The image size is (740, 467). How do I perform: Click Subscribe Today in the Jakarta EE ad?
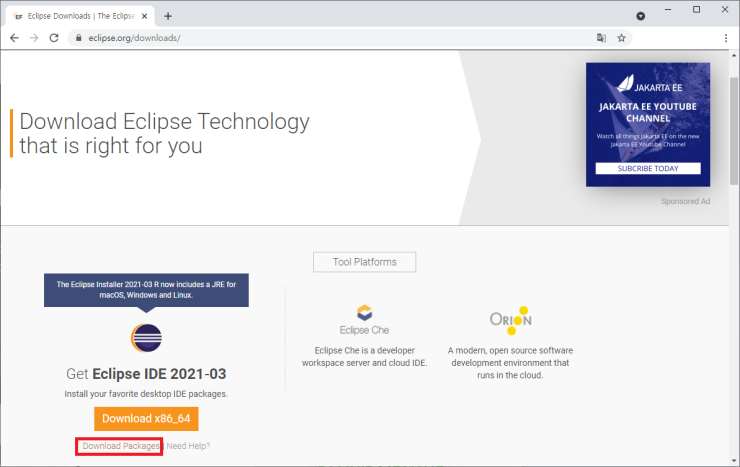[x=648, y=168]
